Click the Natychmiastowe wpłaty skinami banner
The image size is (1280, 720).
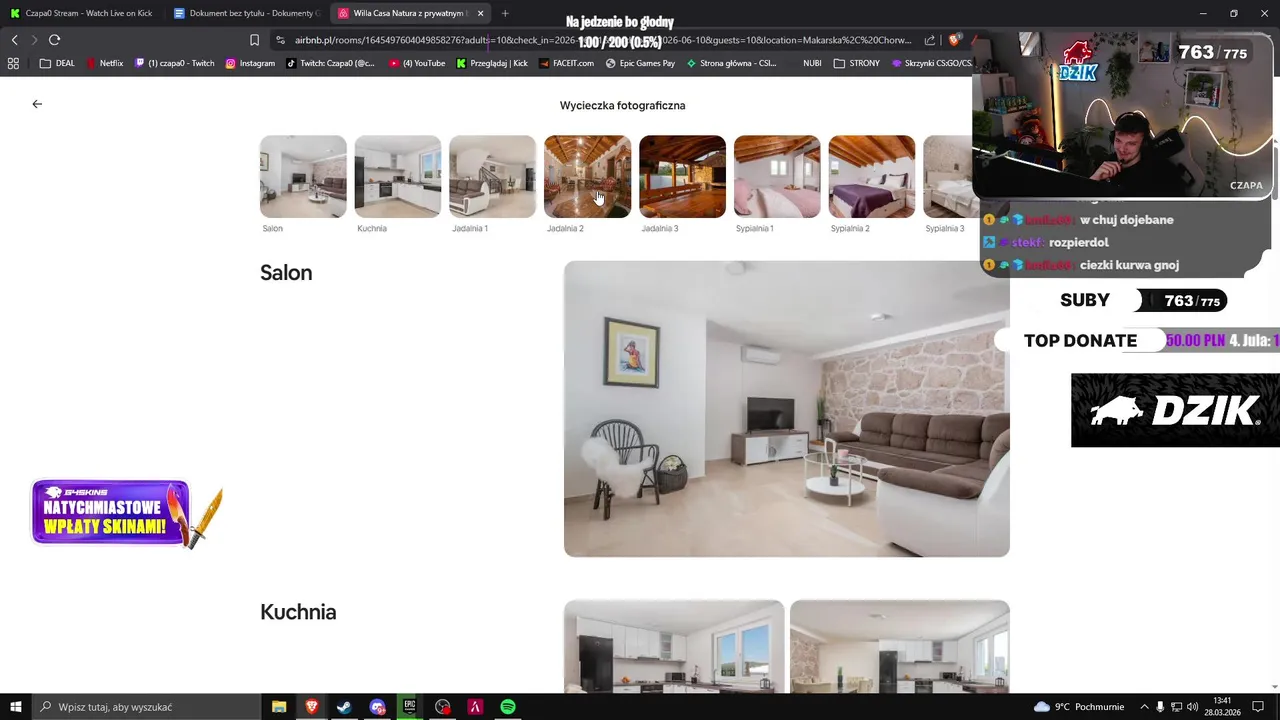point(125,514)
